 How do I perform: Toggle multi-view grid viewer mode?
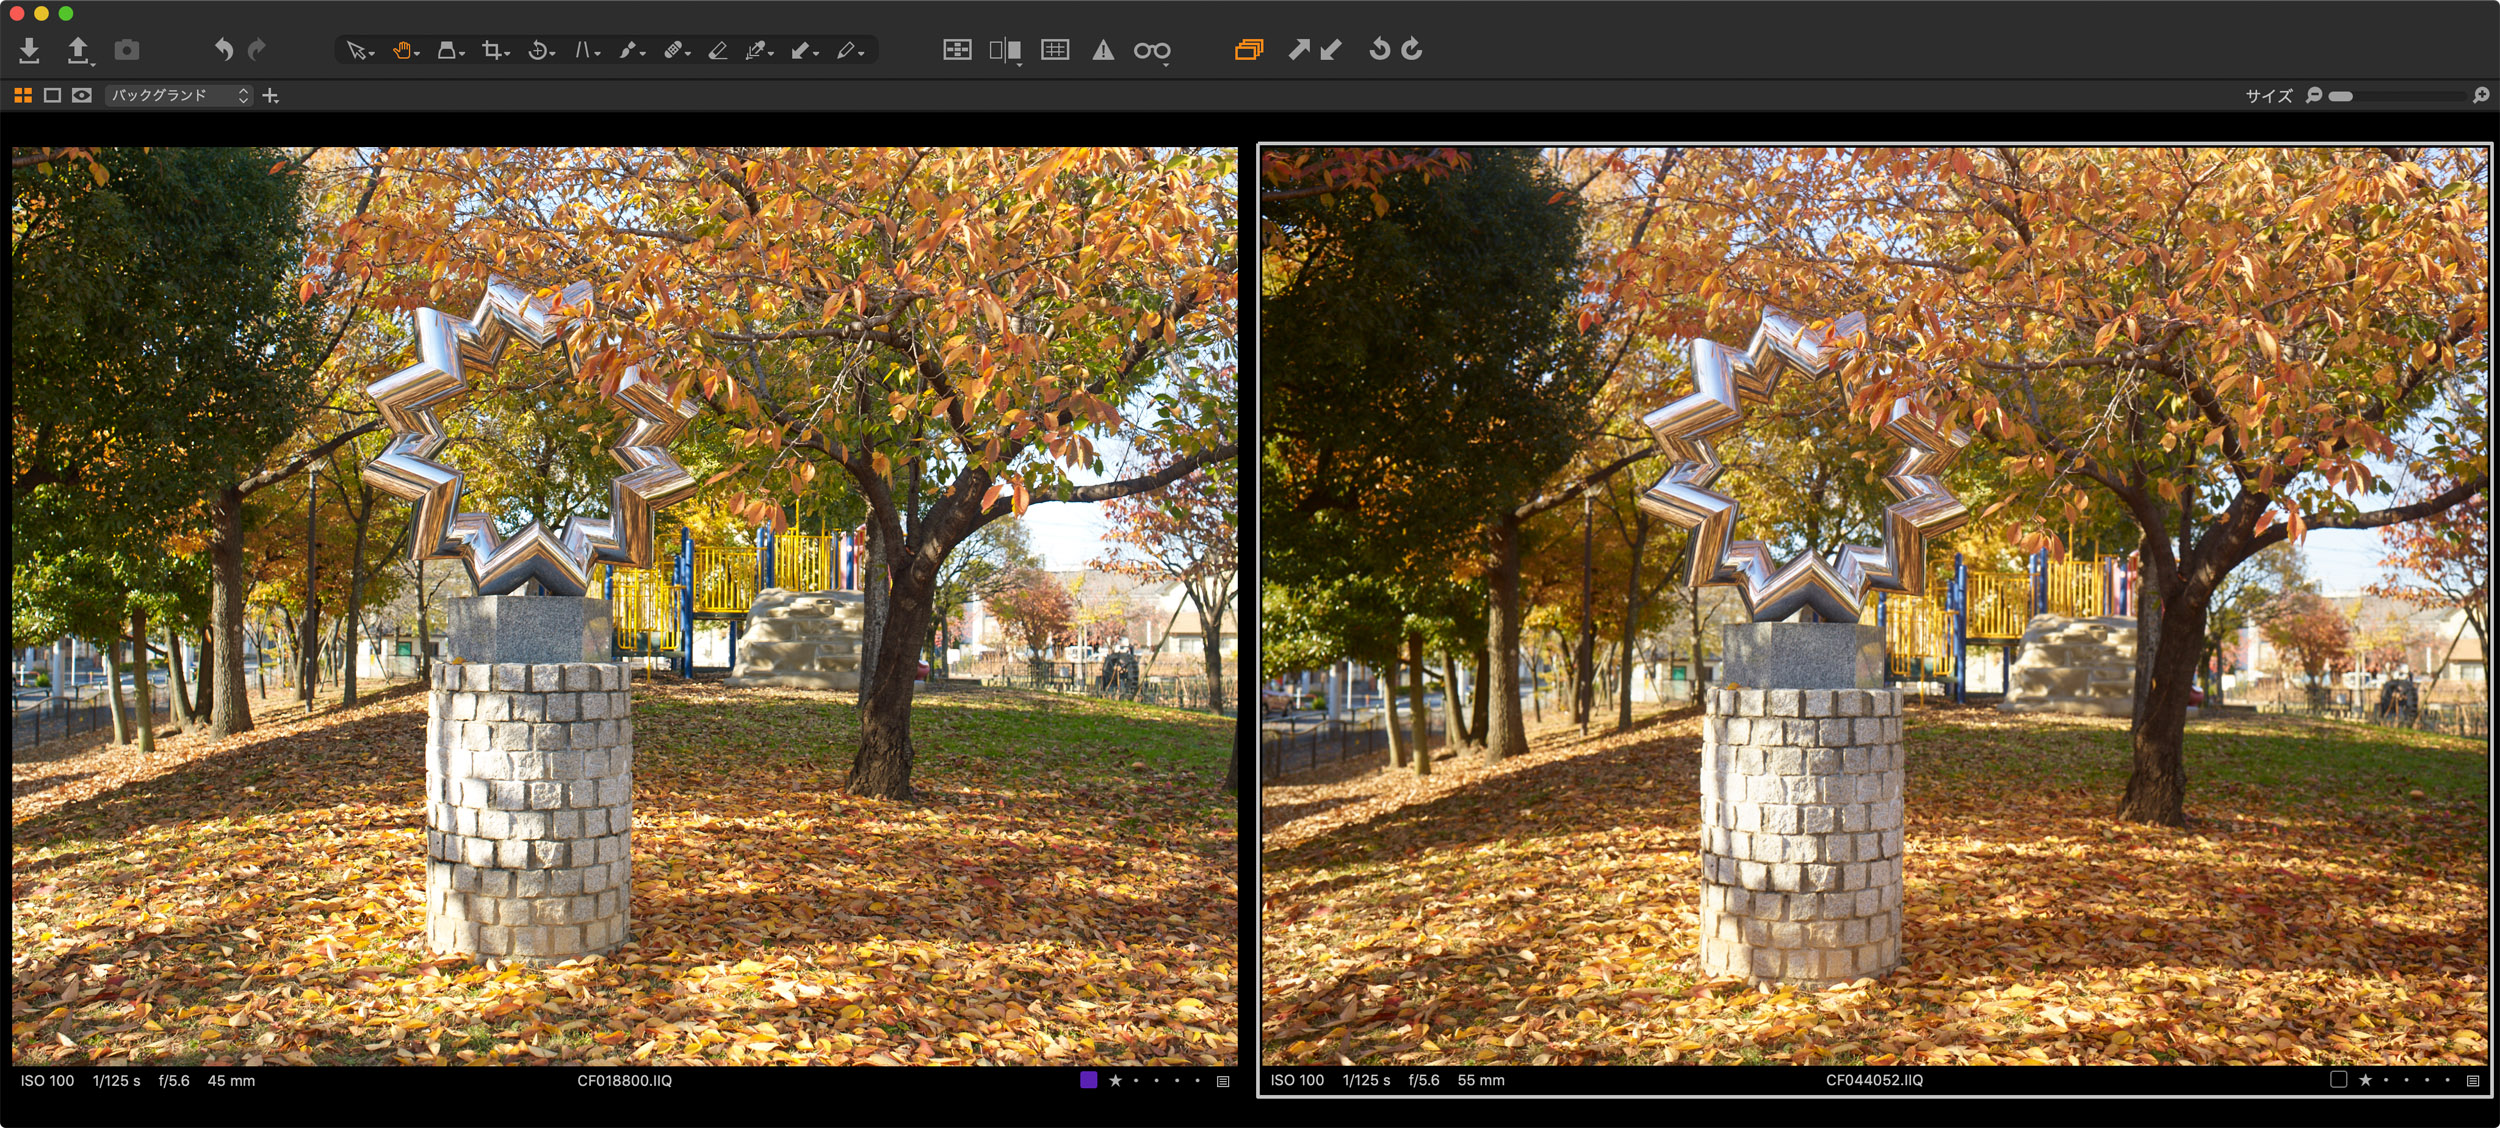click(x=23, y=95)
